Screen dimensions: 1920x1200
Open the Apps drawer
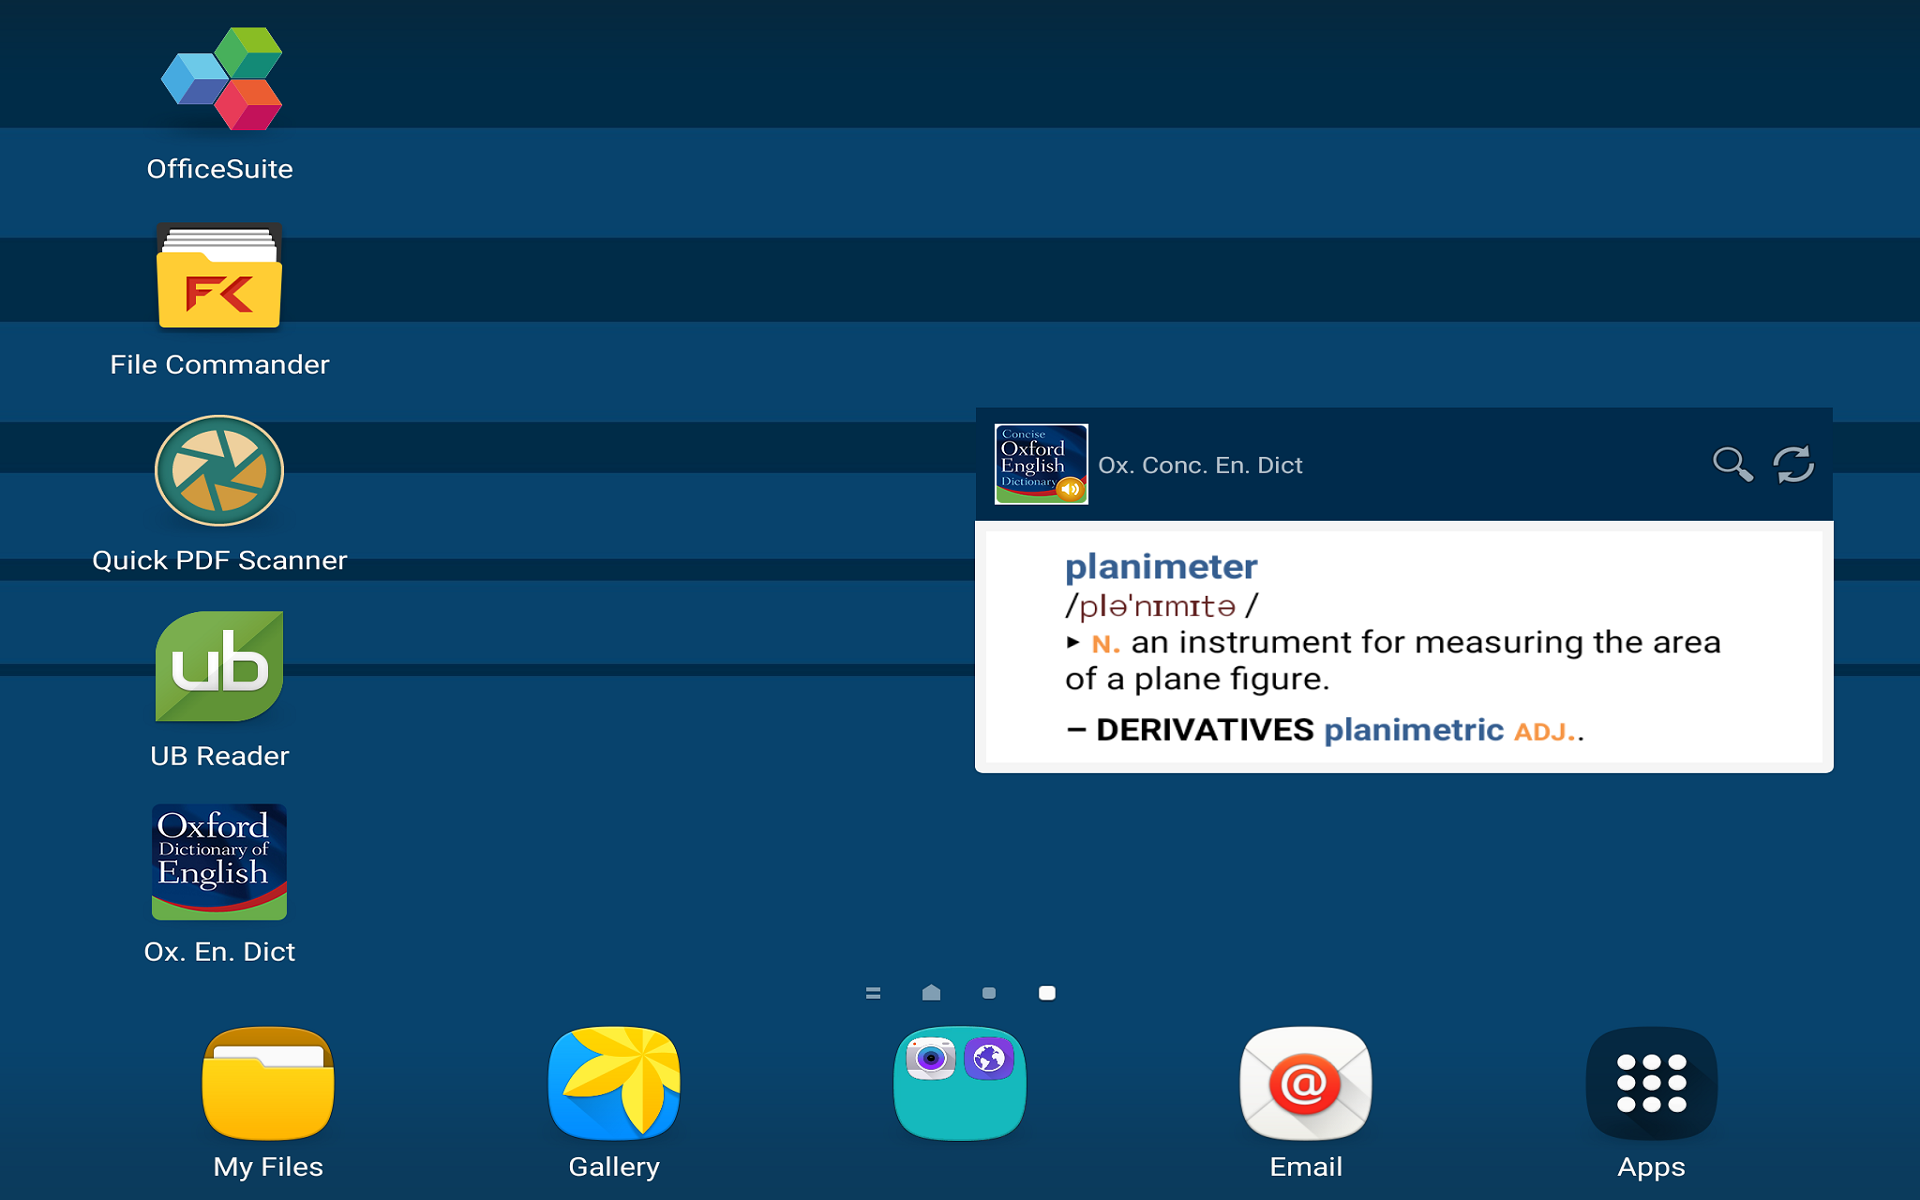point(1651,1085)
